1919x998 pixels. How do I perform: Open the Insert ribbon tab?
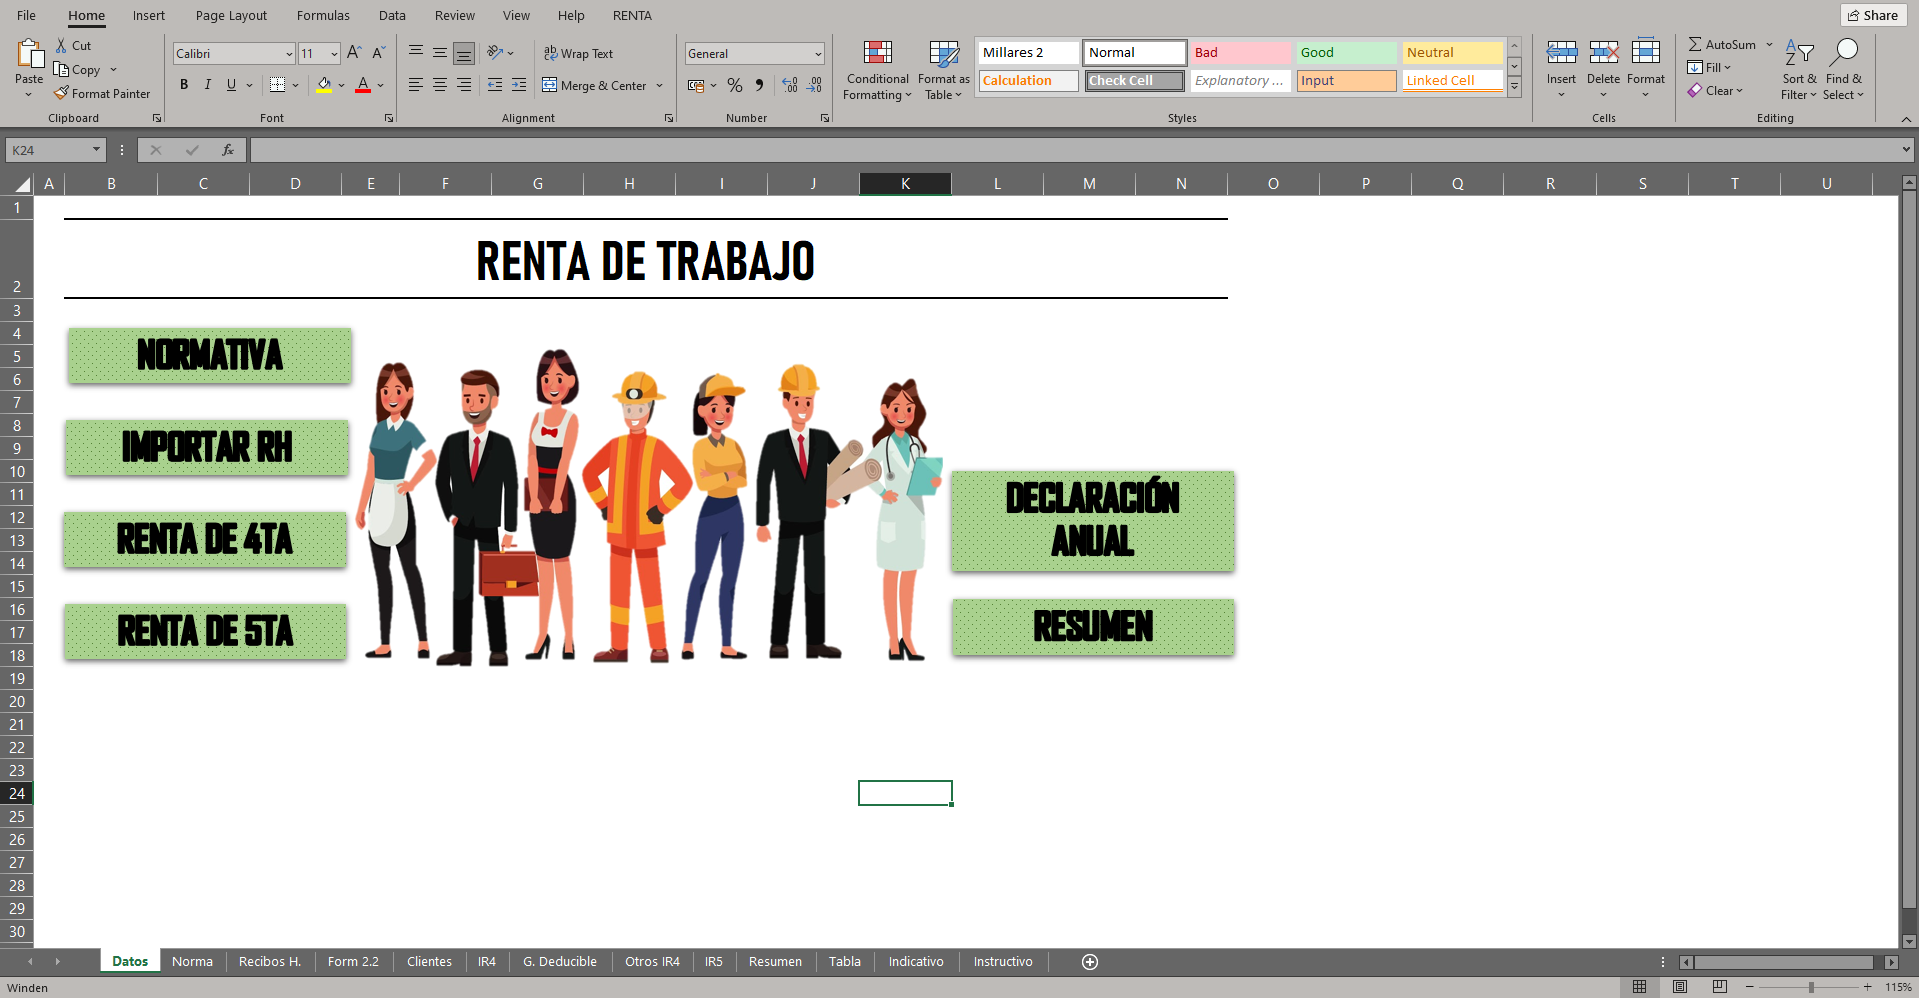(149, 16)
